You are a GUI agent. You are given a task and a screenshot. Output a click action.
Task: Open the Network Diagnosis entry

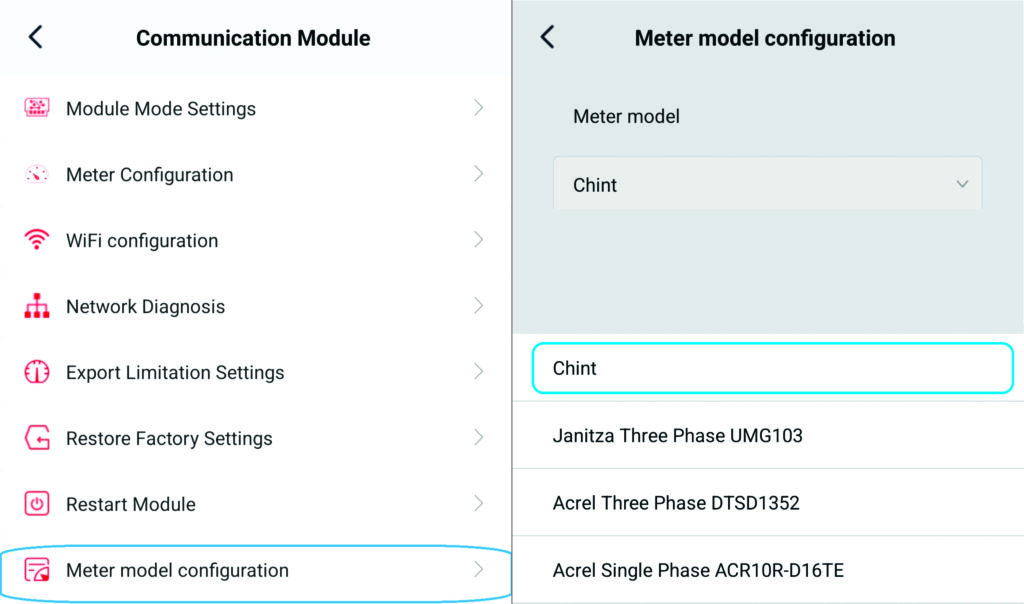click(146, 306)
